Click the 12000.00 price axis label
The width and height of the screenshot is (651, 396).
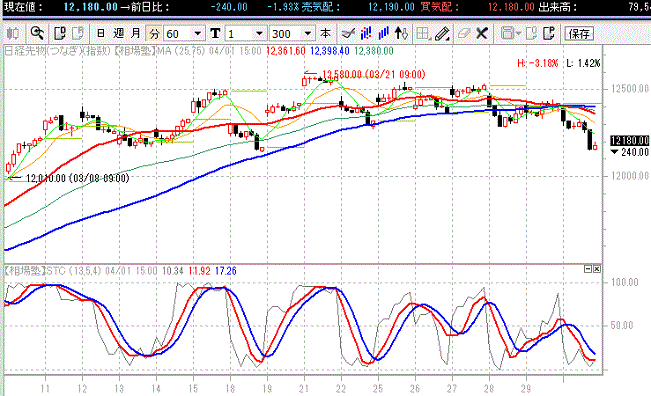630,176
